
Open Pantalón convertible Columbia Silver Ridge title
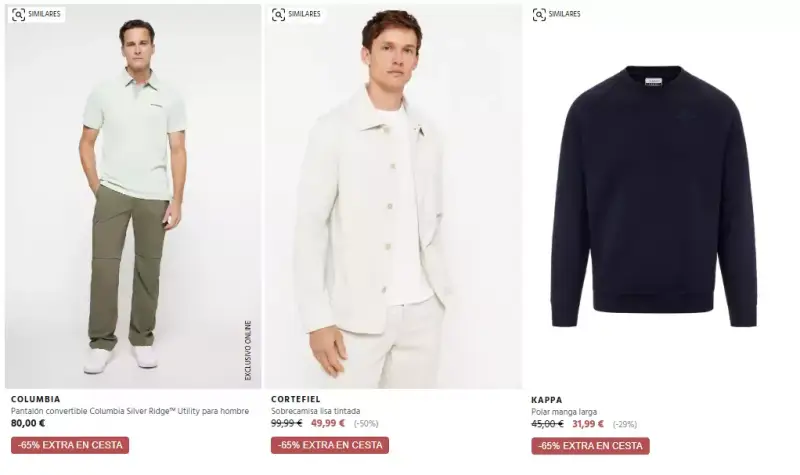click(130, 411)
